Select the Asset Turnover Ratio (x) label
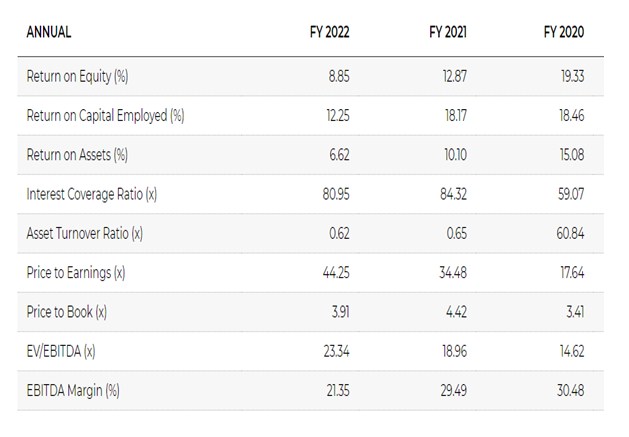The image size is (629, 437). click(x=84, y=233)
